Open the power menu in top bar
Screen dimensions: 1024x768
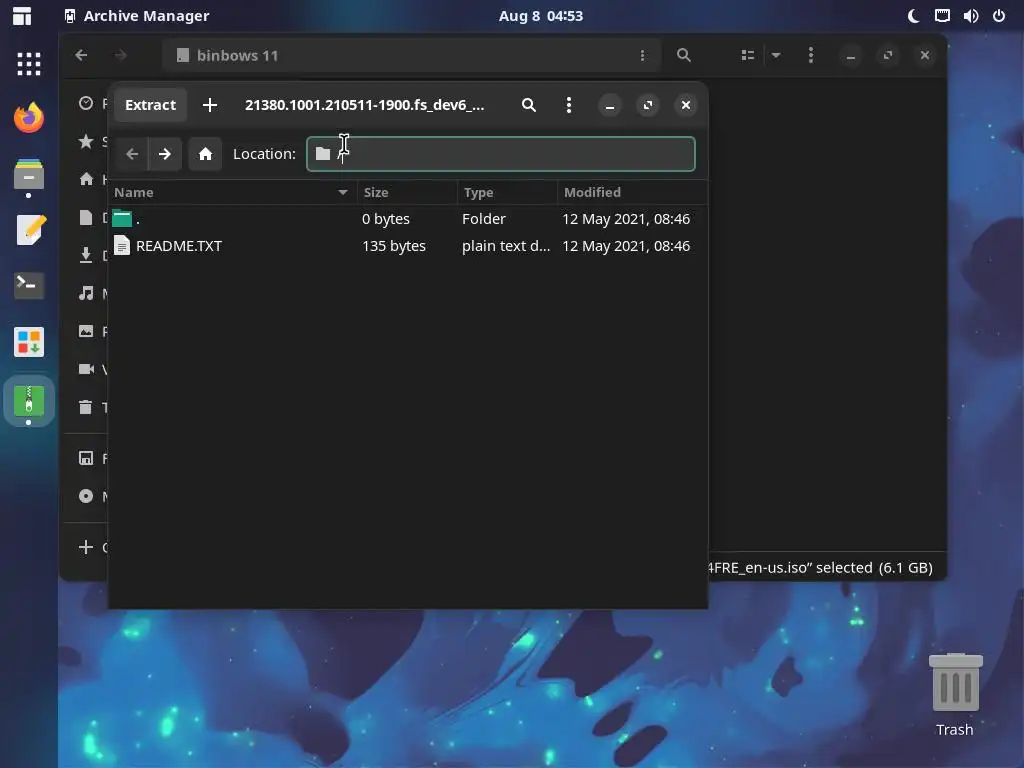pyautogui.click(x=999, y=16)
